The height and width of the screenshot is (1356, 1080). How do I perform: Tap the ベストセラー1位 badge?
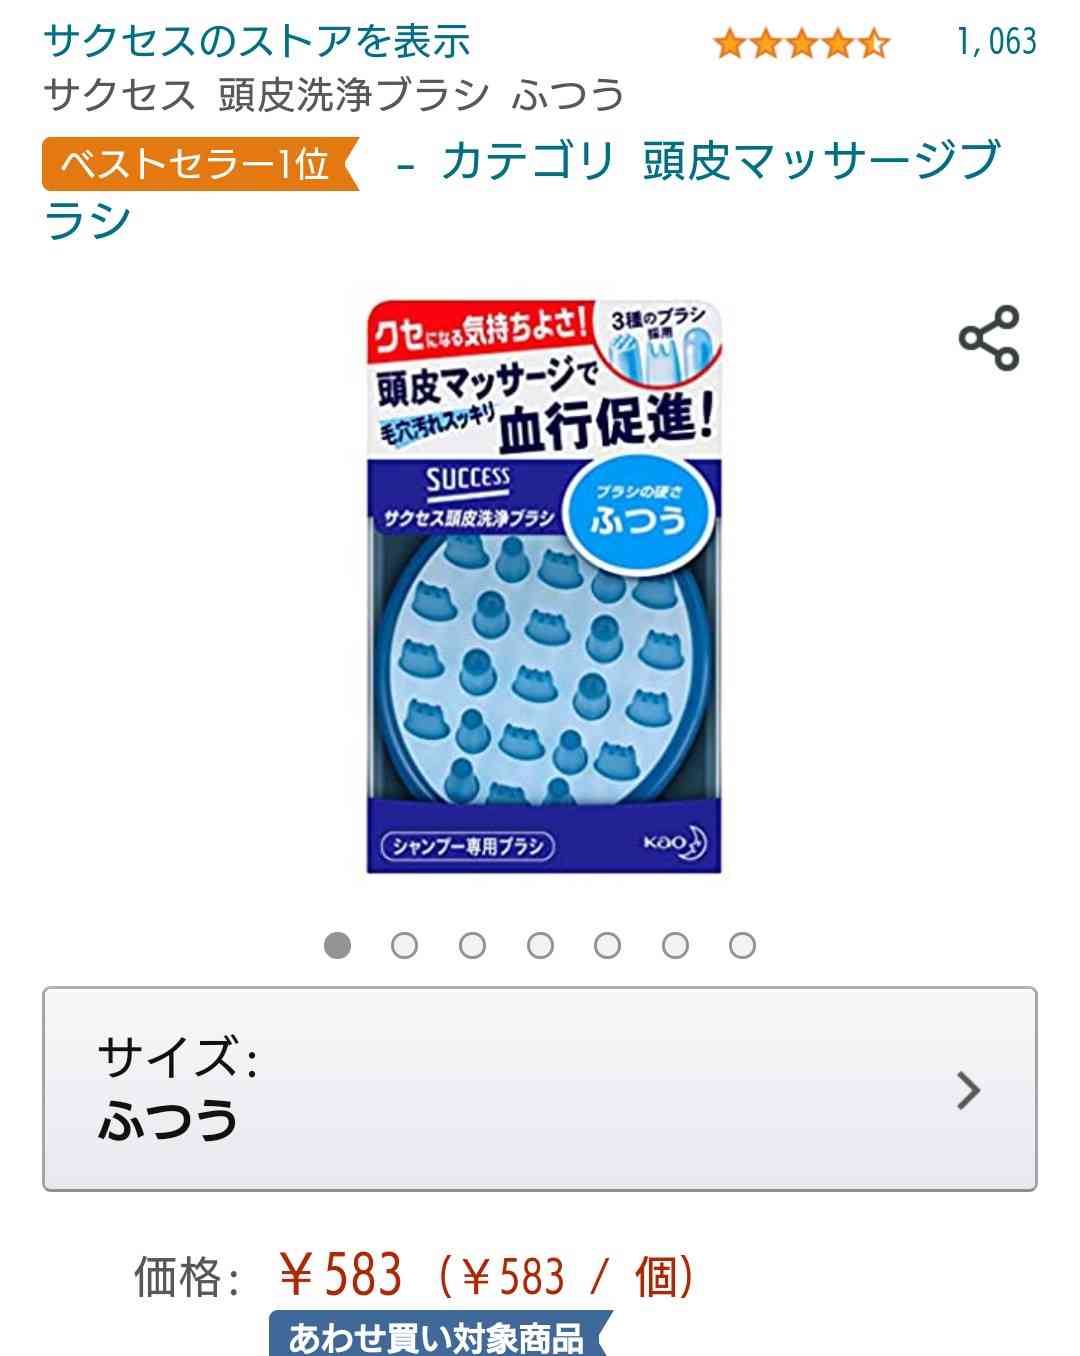200,163
